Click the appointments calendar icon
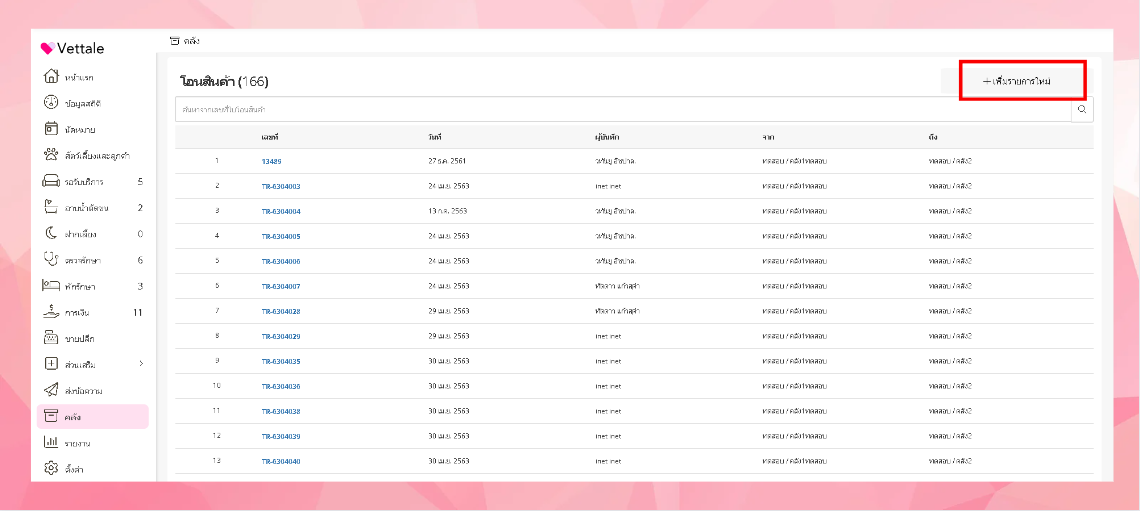 pyautogui.click(x=52, y=129)
